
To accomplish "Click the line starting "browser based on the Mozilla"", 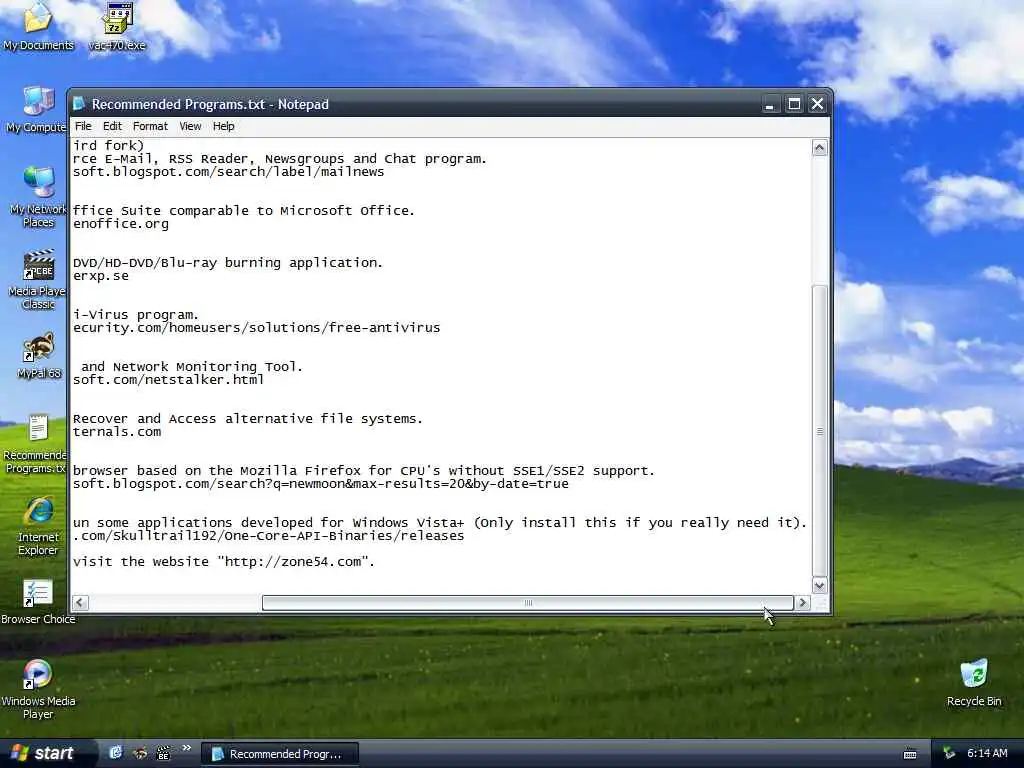I will (364, 471).
